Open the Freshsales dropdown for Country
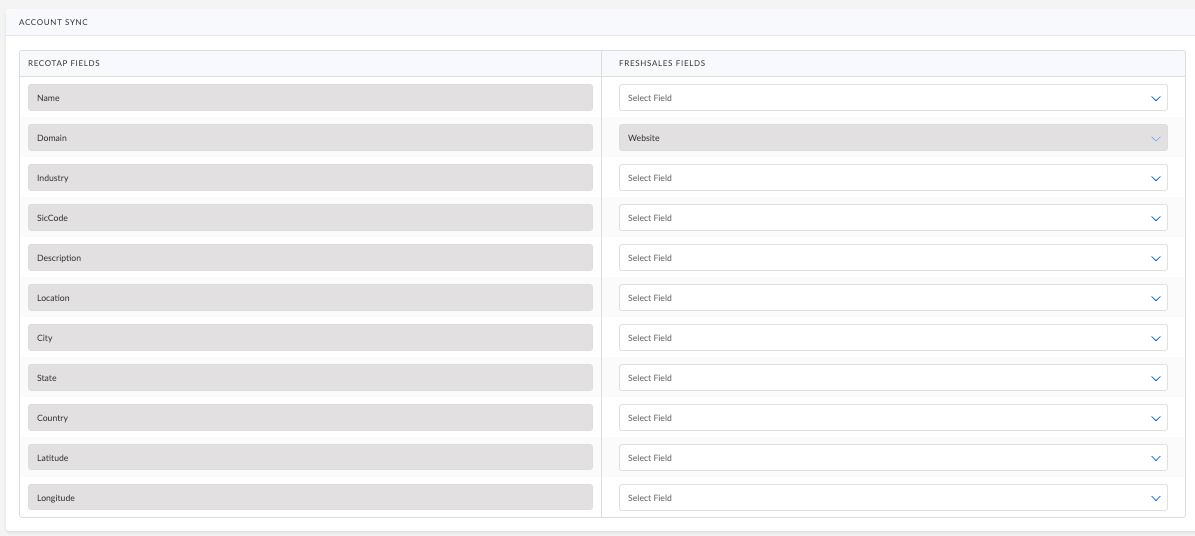The height and width of the screenshot is (536, 1195). click(892, 418)
